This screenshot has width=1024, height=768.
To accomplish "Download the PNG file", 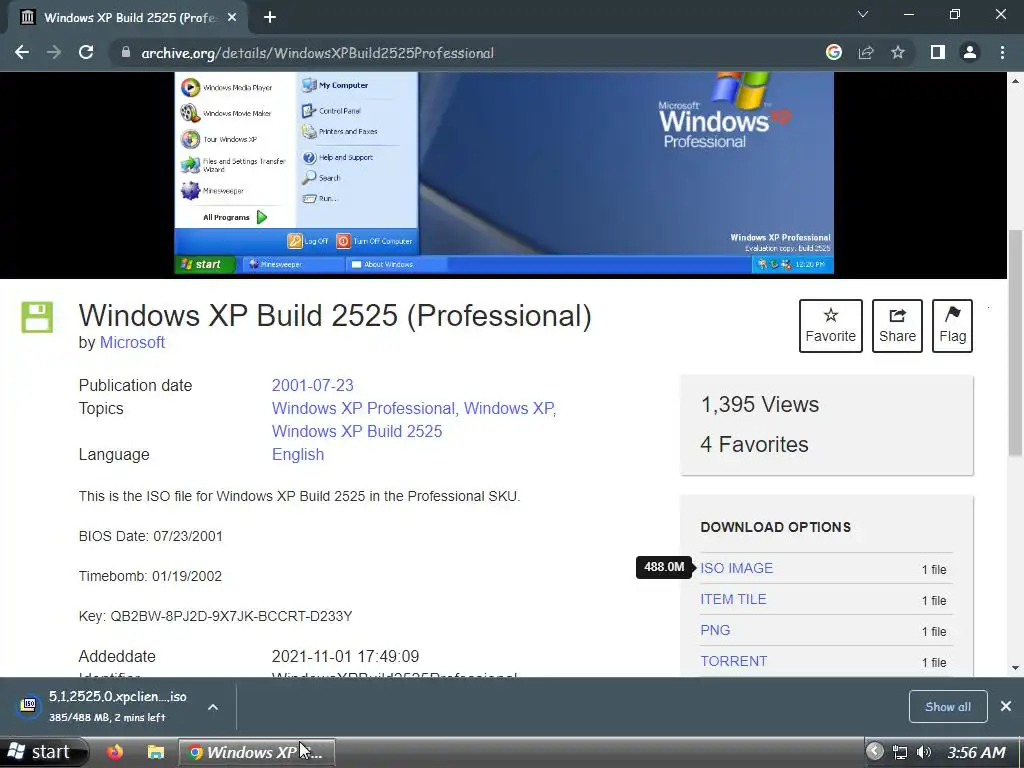I will pos(715,630).
